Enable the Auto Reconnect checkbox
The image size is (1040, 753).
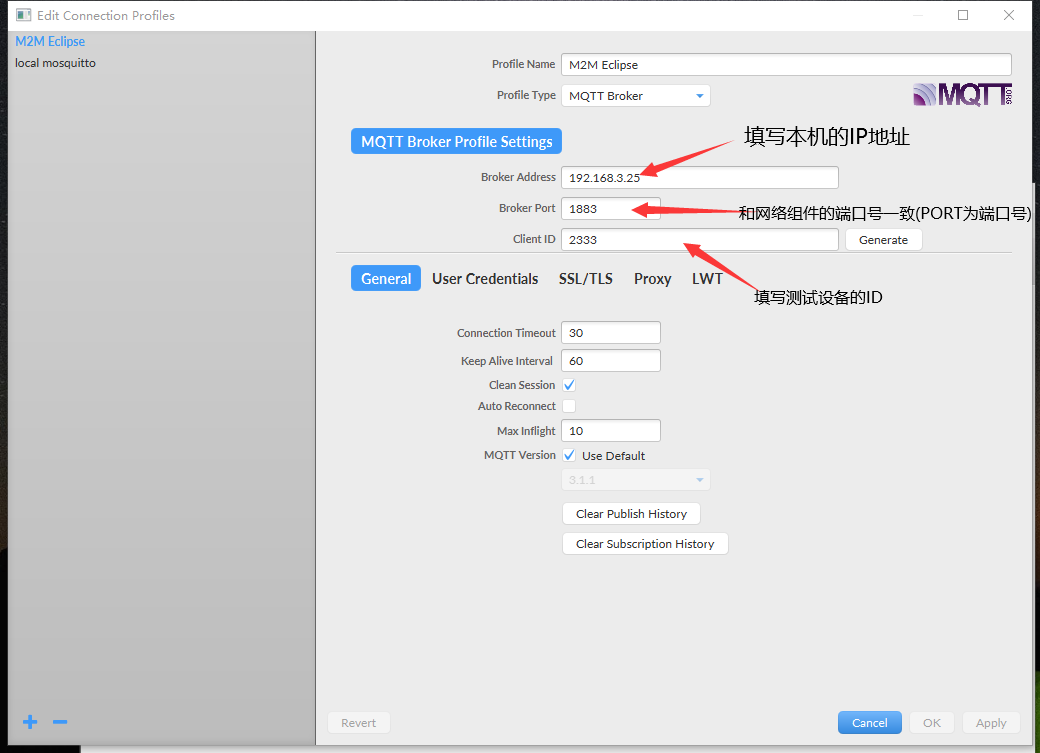coord(569,406)
